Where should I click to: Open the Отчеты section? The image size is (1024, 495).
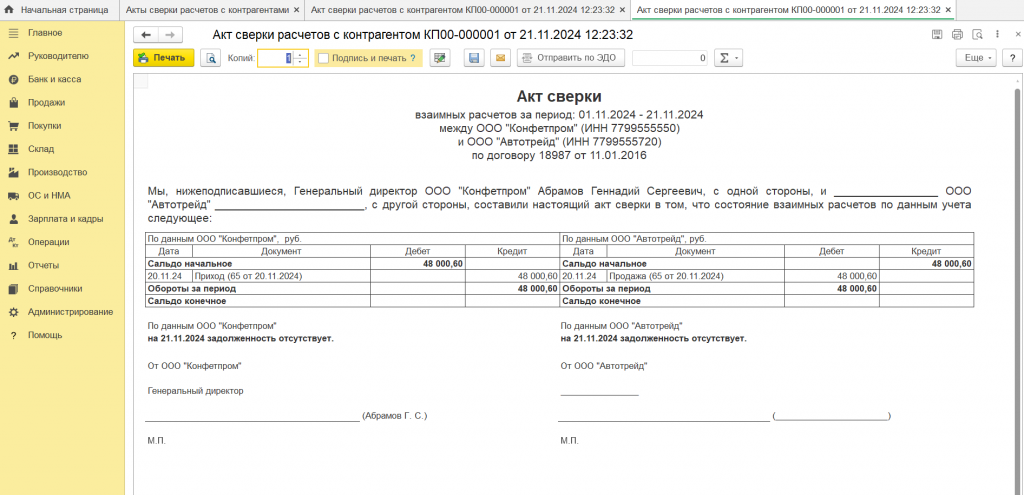tap(43, 265)
